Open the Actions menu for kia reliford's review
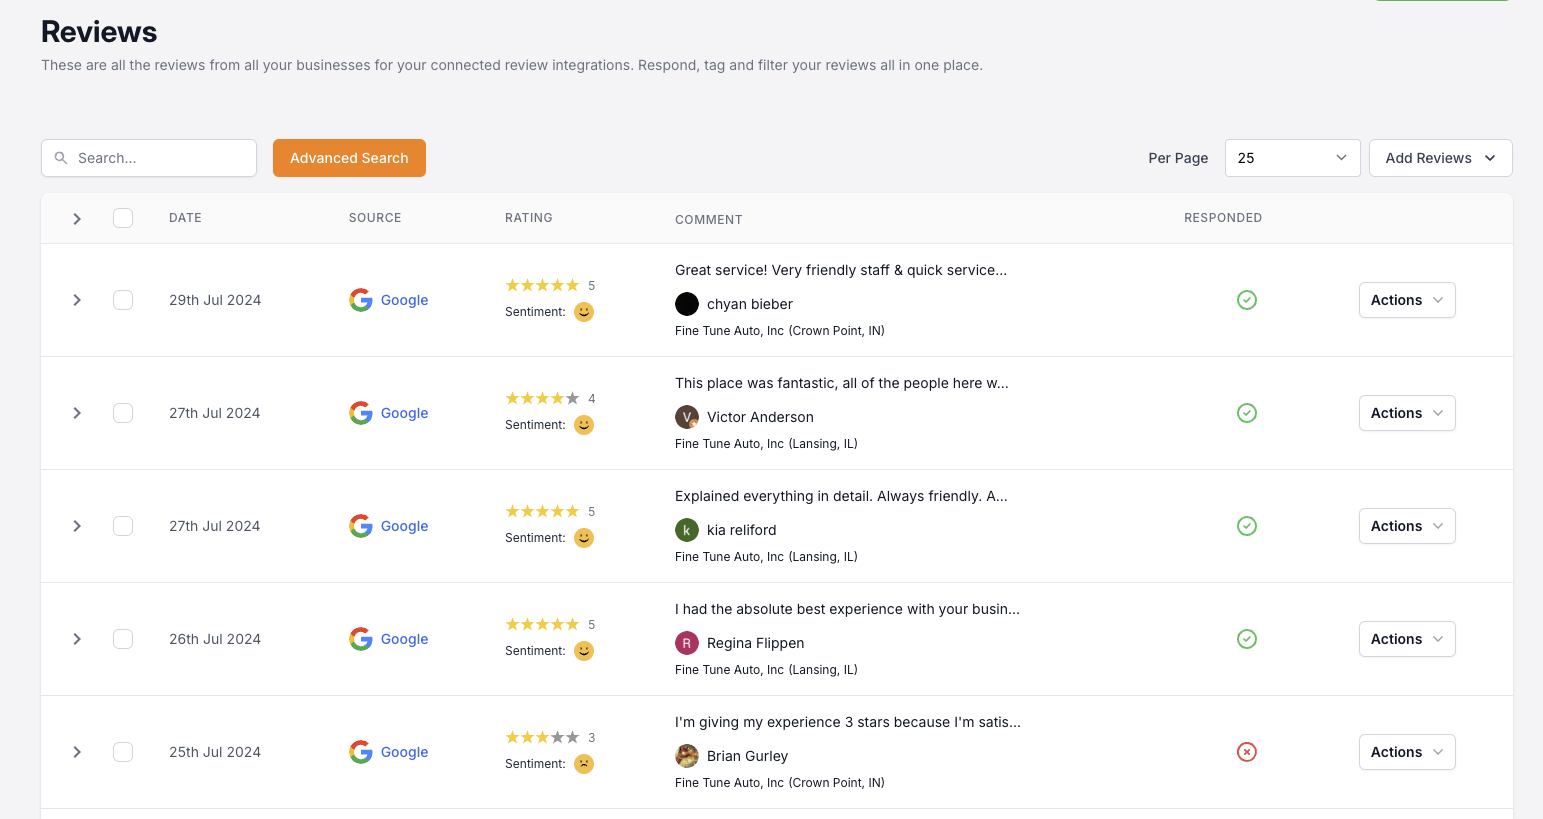1543x819 pixels. point(1406,526)
